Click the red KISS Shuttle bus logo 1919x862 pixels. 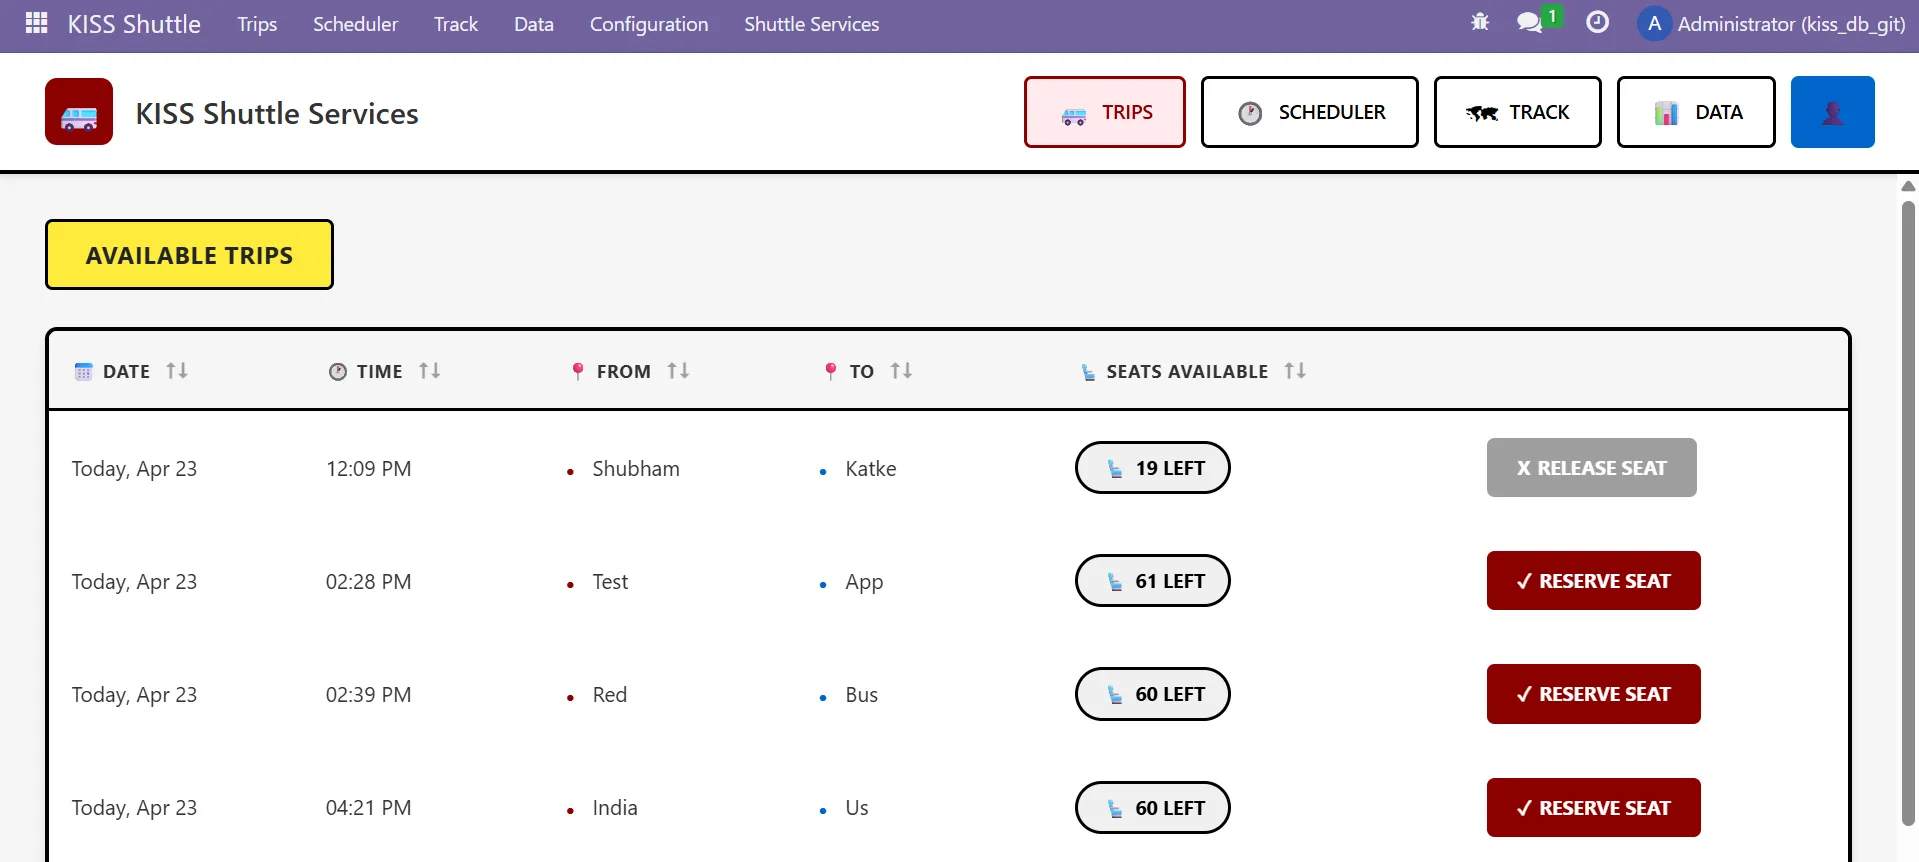(x=79, y=112)
